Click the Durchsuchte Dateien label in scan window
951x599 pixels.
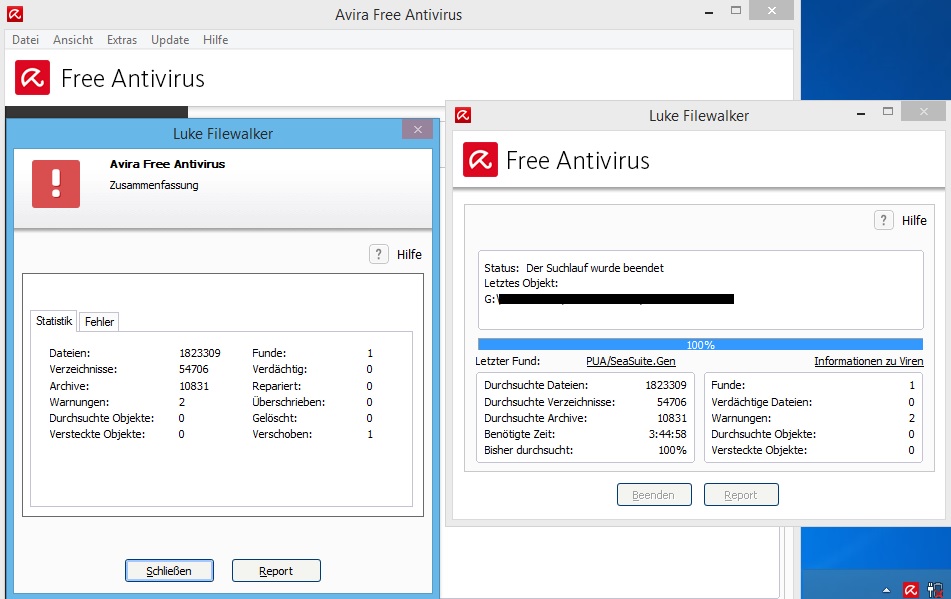click(536, 385)
